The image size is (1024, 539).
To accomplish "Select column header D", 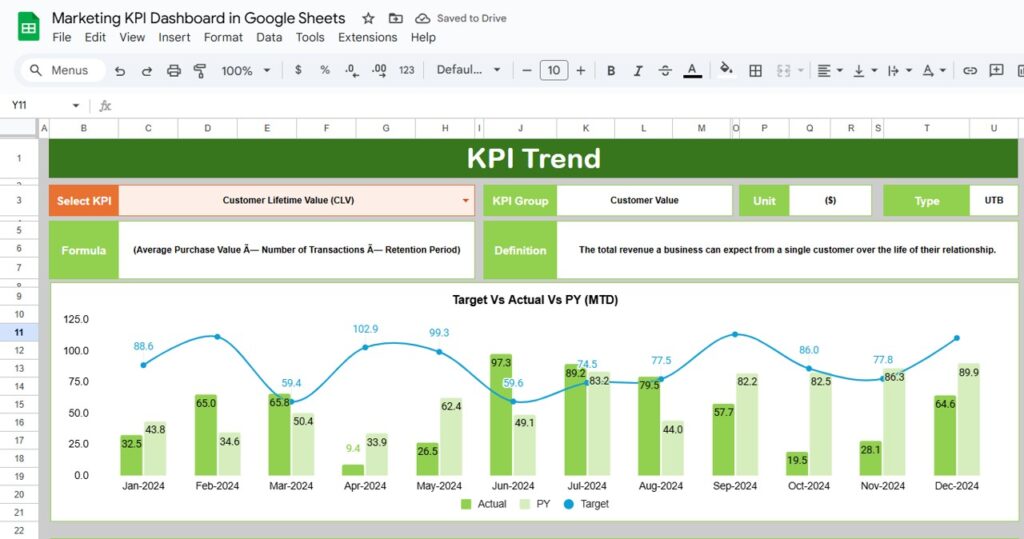I will pyautogui.click(x=208, y=128).
